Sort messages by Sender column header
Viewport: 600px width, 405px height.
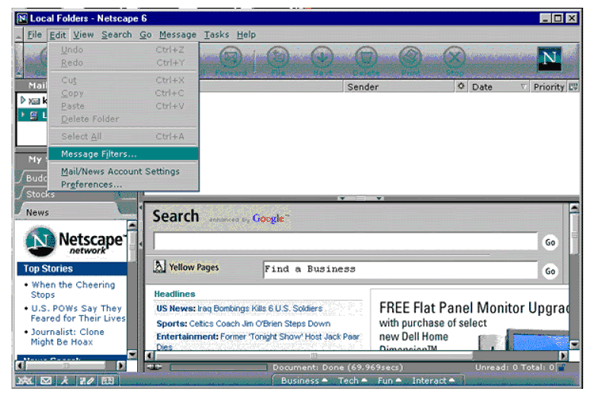399,87
